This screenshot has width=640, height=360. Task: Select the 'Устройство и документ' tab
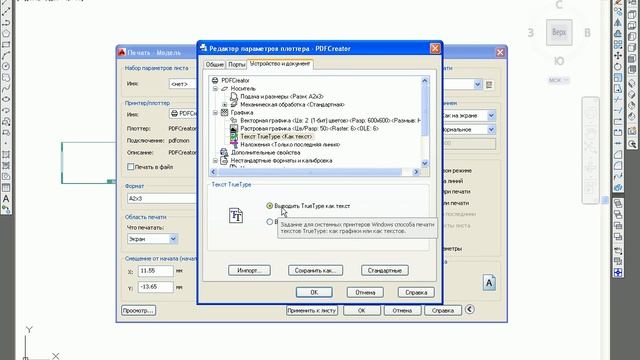280,64
